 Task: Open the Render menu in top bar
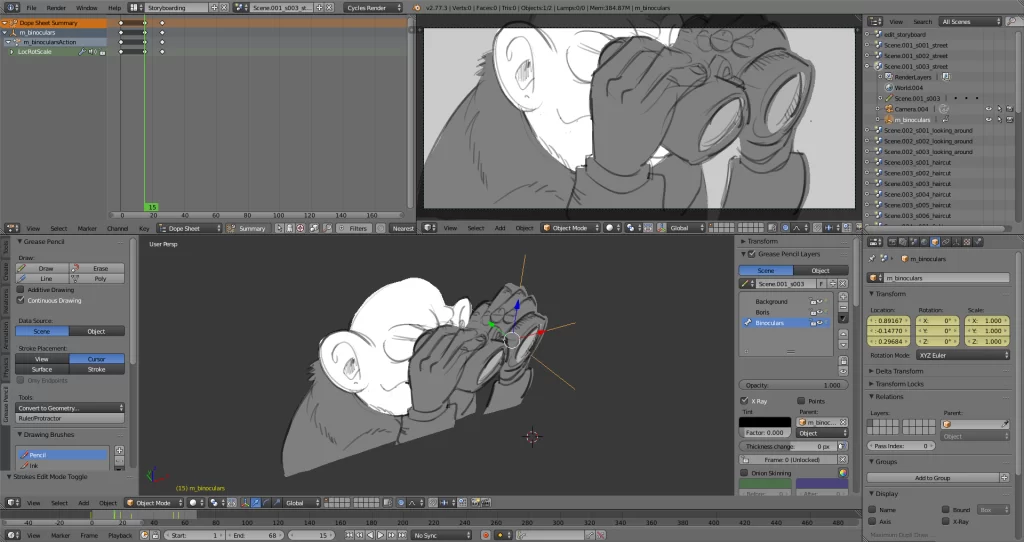(x=58, y=7)
